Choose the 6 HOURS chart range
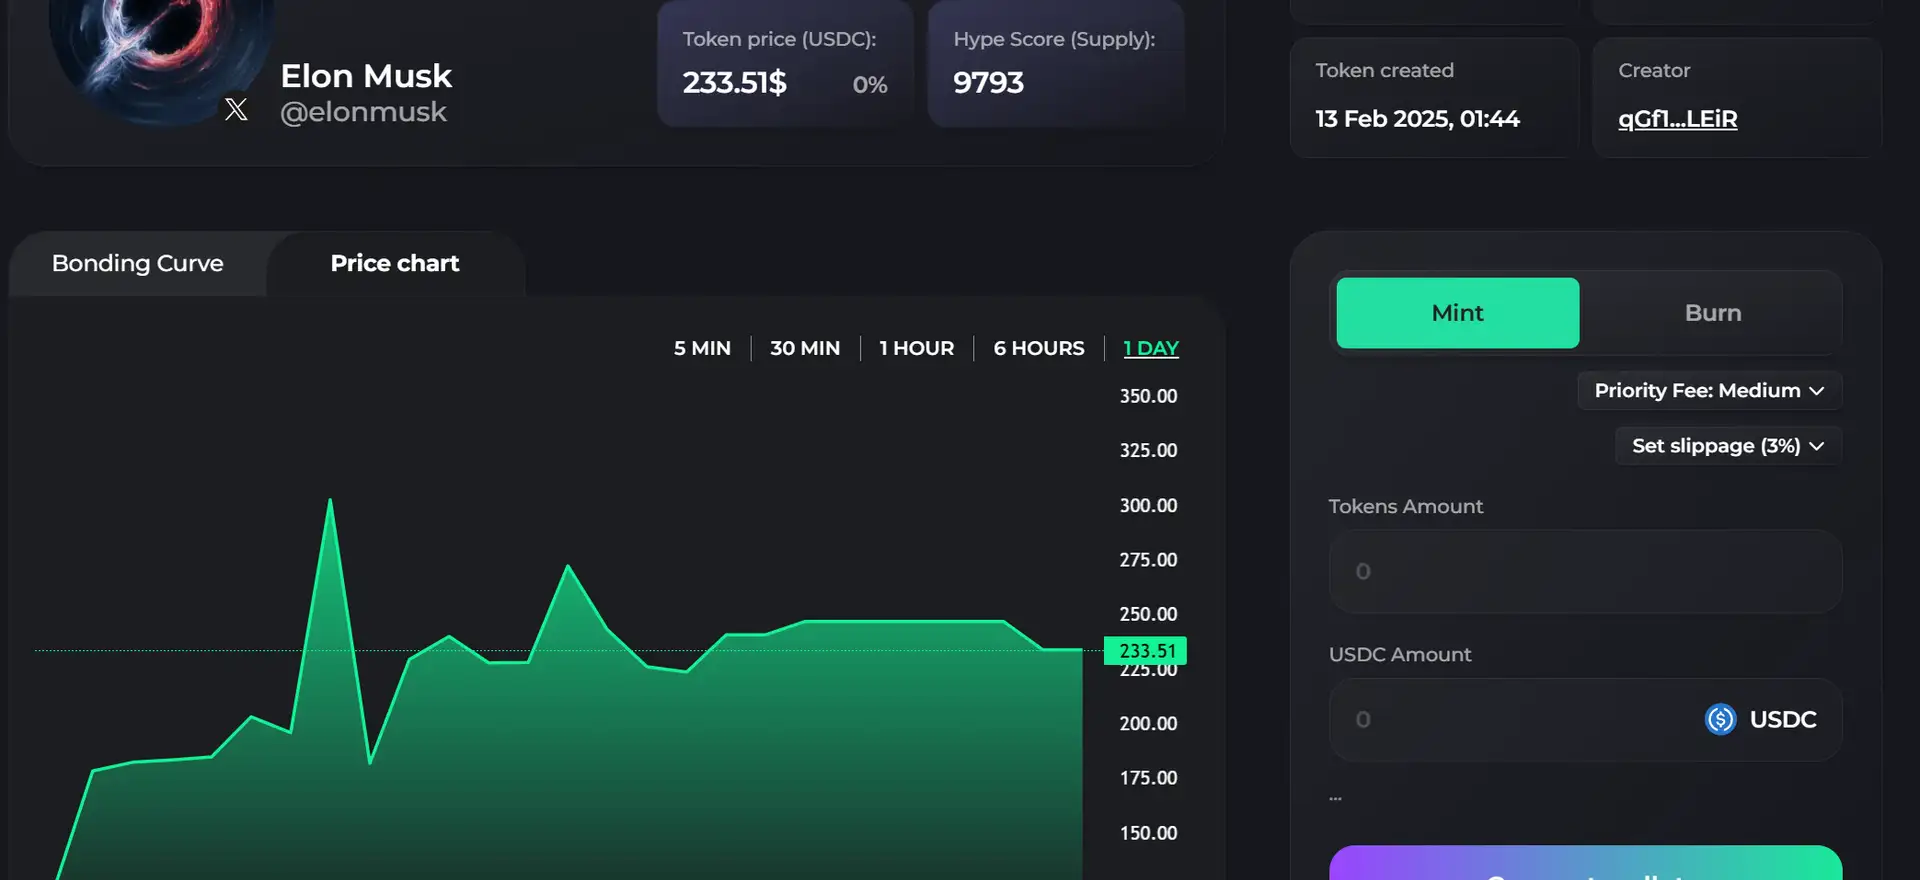Screen dimensions: 1920x880 (x=1038, y=348)
